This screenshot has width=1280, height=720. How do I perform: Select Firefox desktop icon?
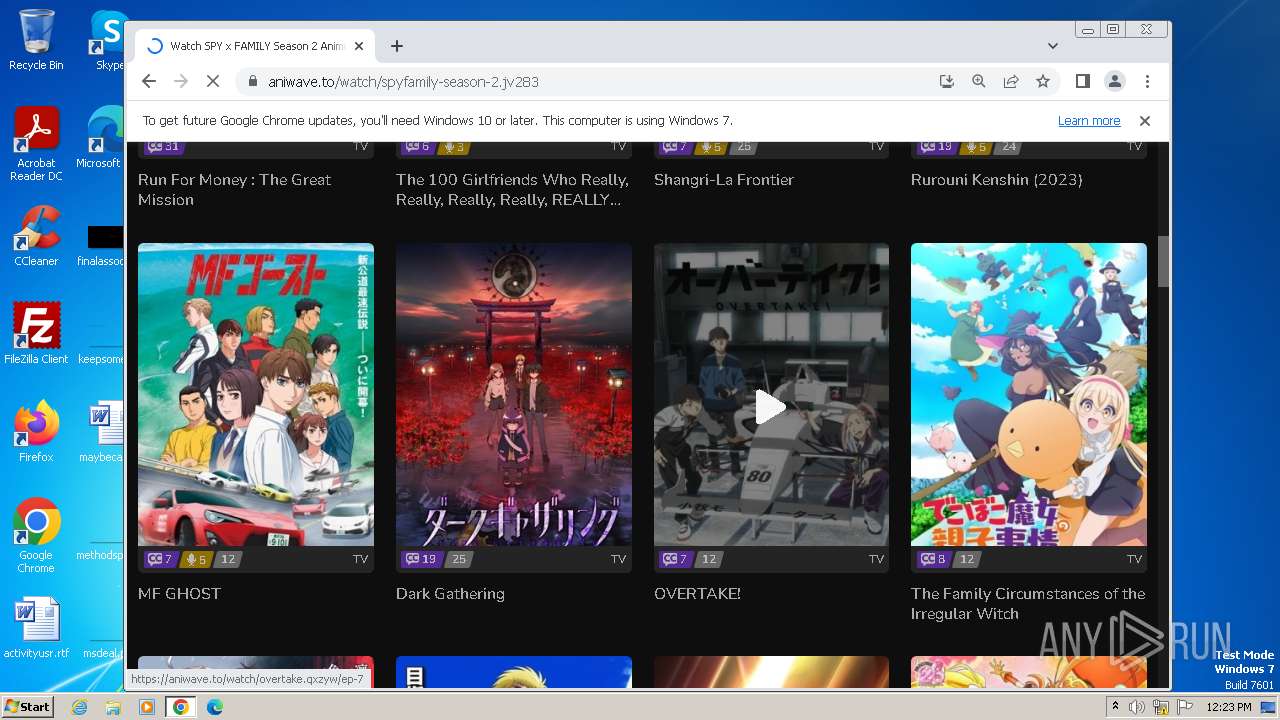36,432
